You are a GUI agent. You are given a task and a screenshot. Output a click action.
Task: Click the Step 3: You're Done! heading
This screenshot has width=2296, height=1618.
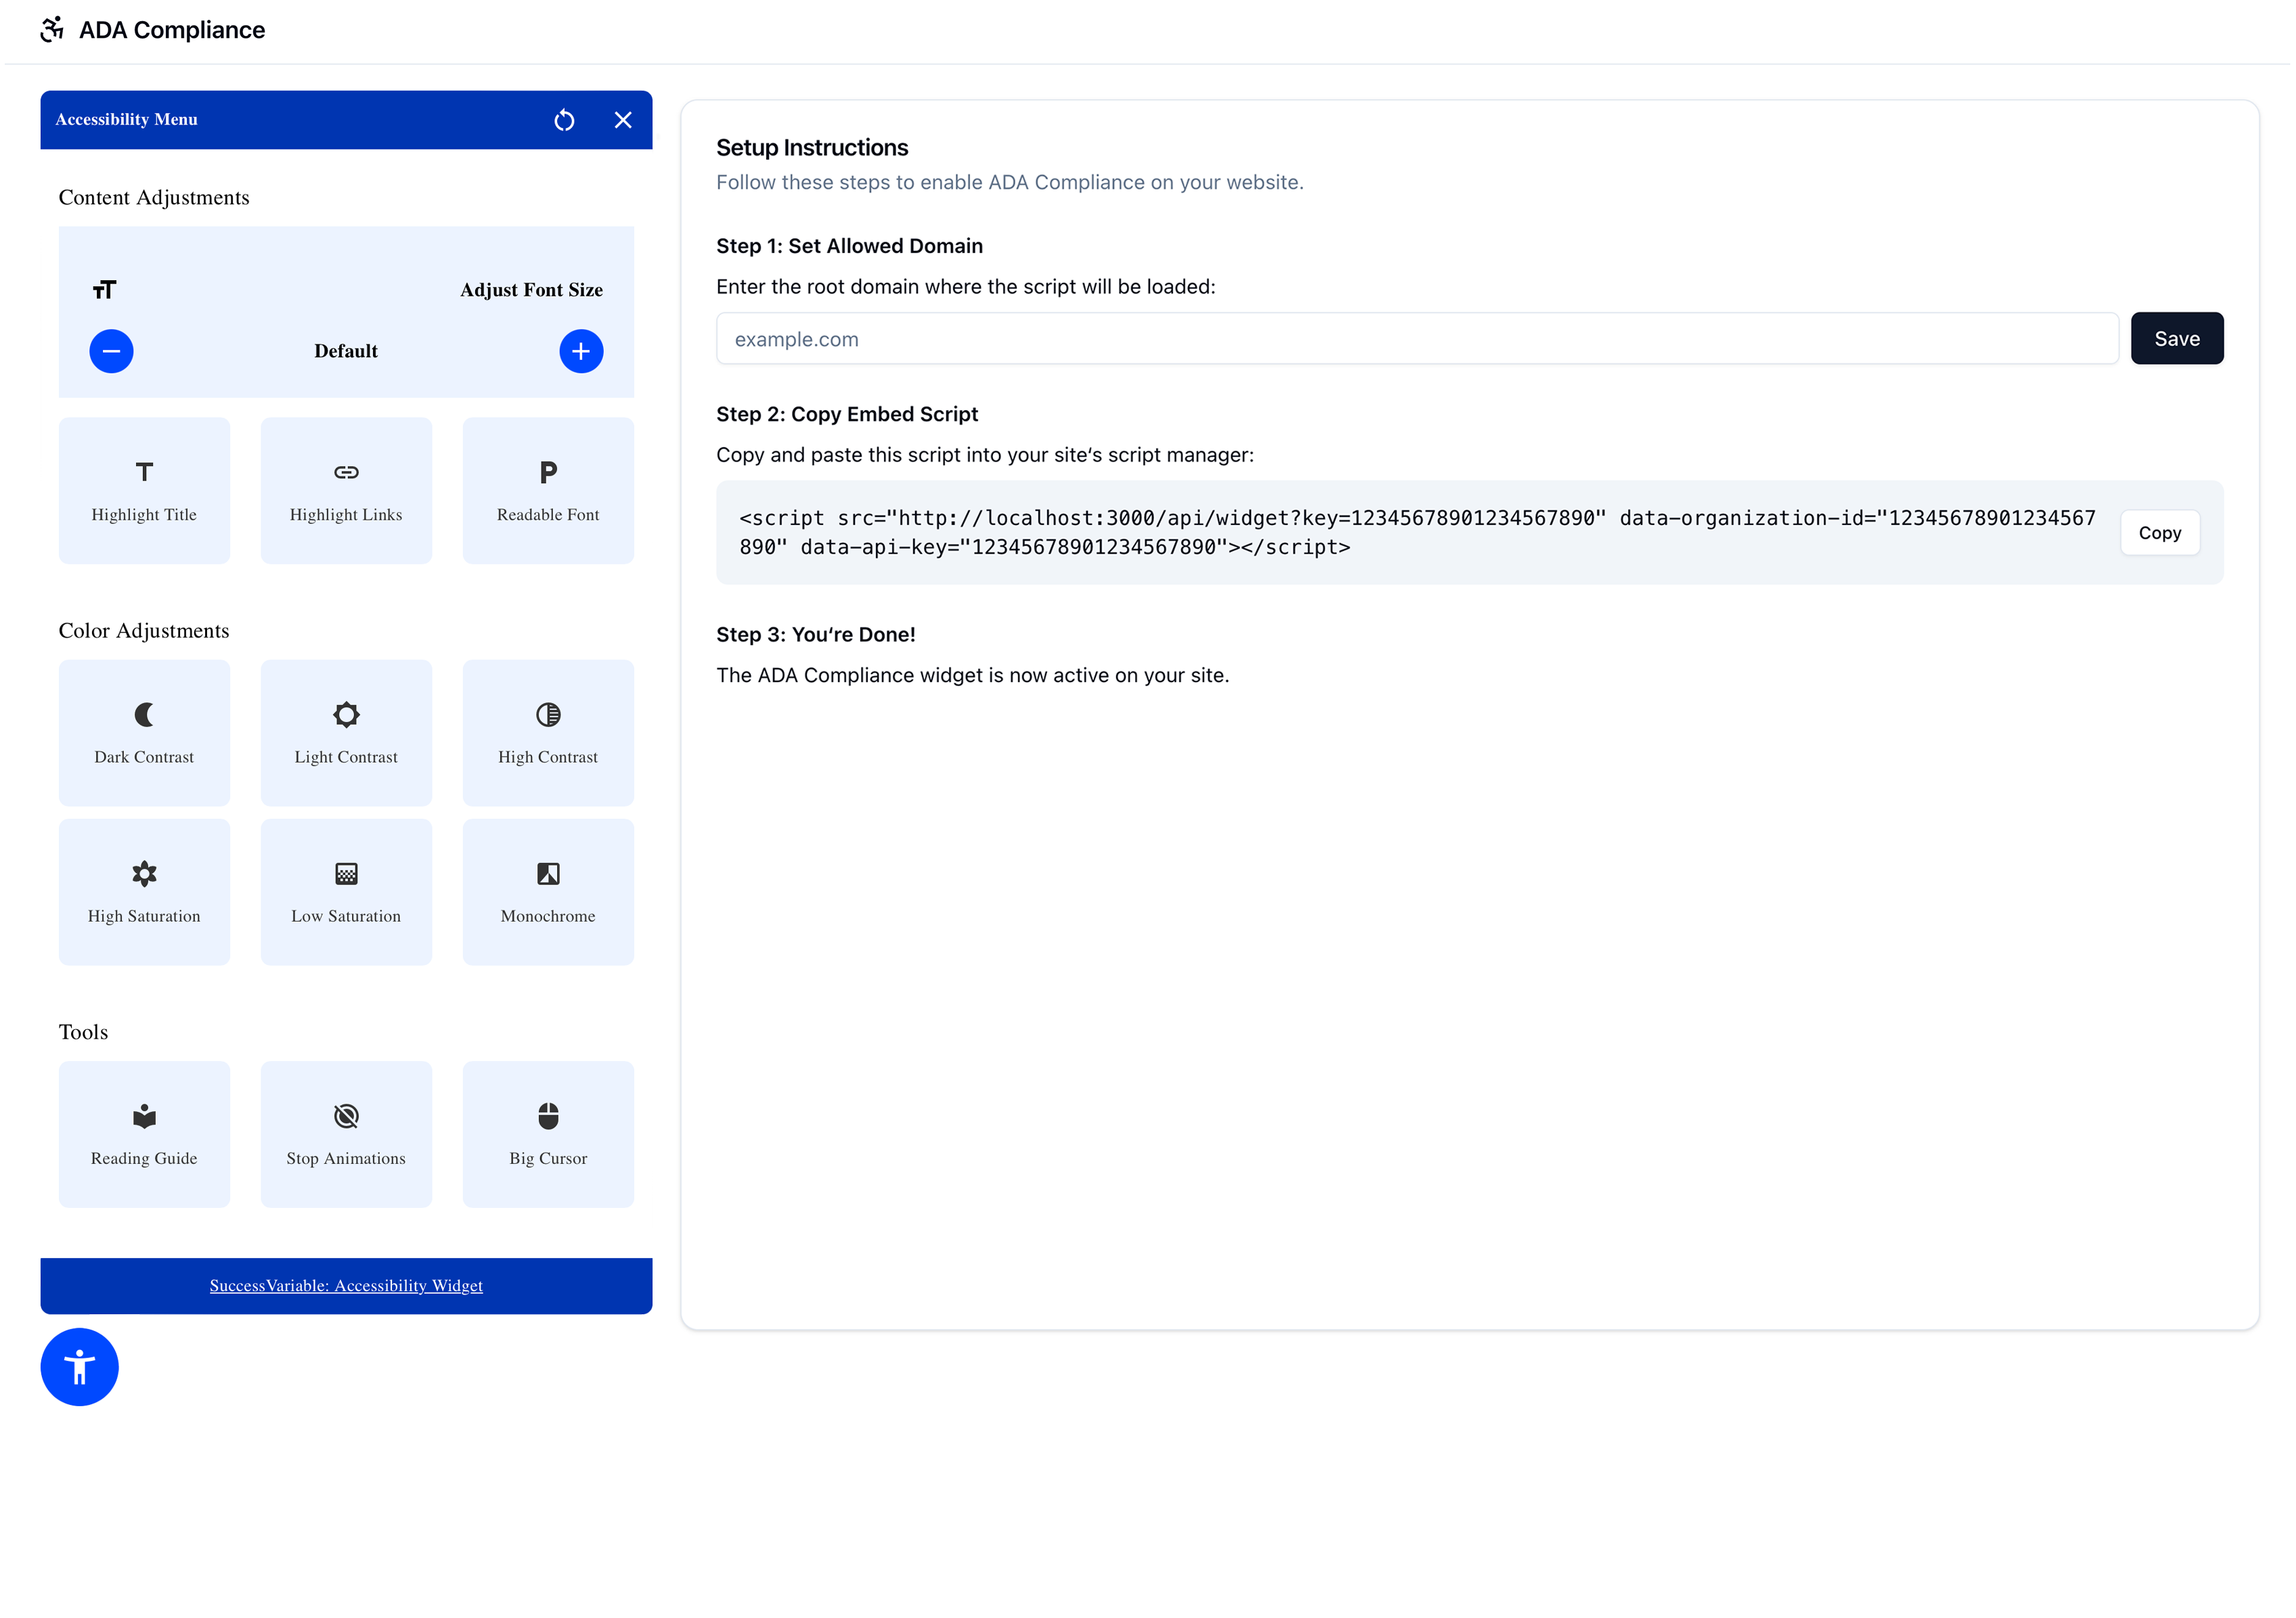[816, 634]
